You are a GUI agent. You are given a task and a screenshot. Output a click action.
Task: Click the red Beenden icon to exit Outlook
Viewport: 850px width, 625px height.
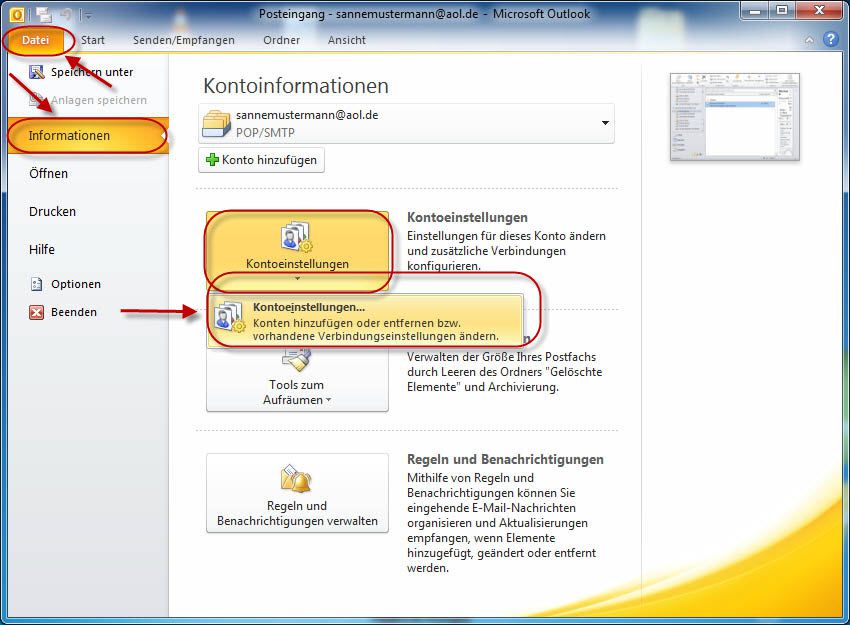tap(35, 312)
